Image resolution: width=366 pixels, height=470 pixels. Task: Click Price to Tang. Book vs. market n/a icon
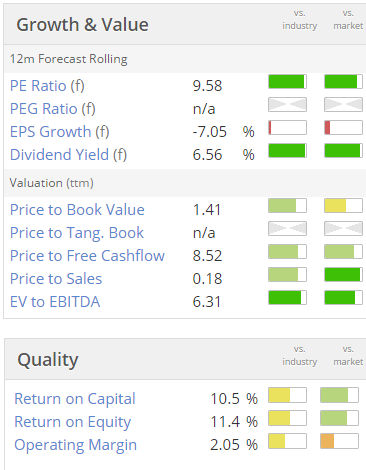(x=343, y=229)
